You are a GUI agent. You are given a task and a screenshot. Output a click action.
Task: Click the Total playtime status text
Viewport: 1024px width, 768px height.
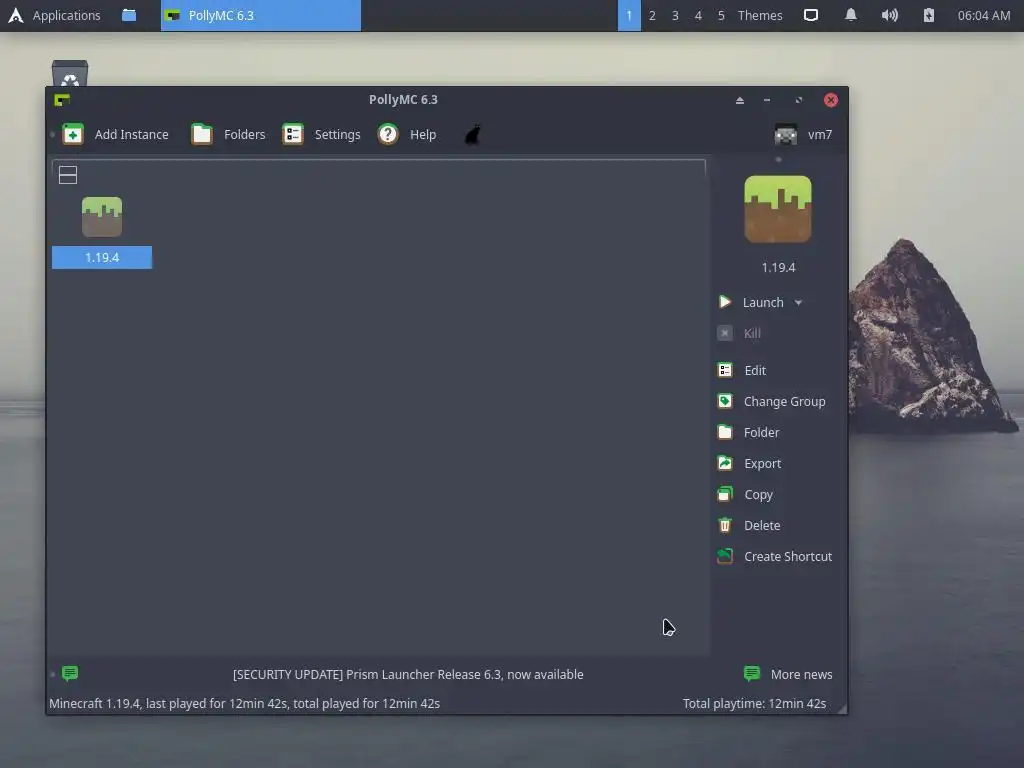pyautogui.click(x=754, y=703)
